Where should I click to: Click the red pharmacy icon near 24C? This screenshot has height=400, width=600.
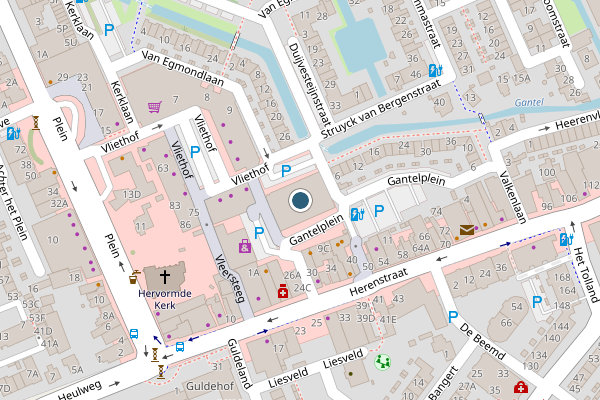click(x=283, y=291)
